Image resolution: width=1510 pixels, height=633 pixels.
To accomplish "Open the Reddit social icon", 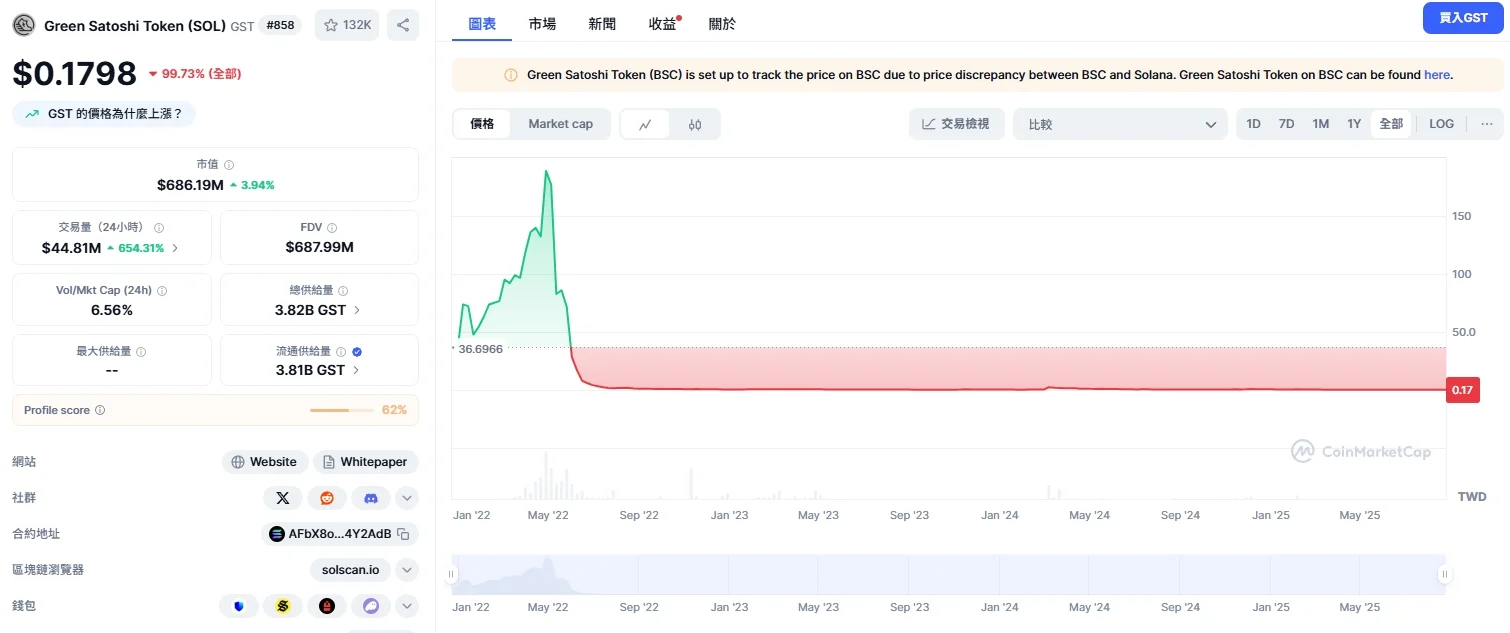I will (327, 497).
